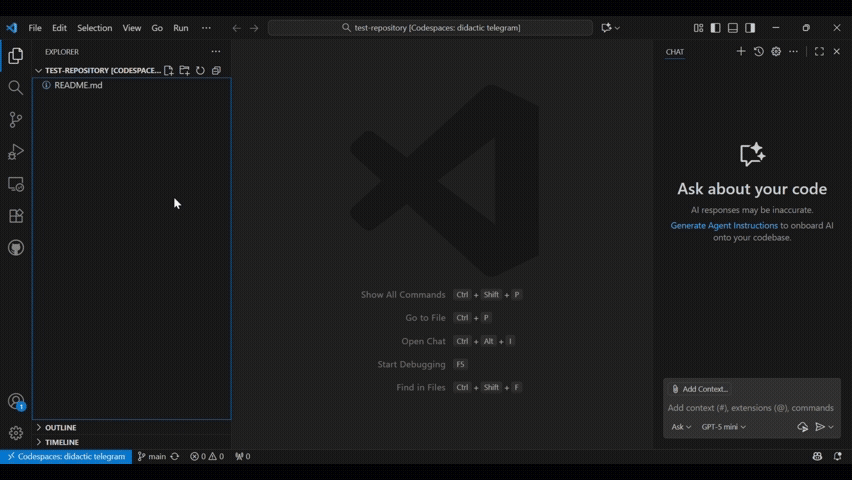852x480 pixels.
Task: Go back in navigation history
Action: (236, 28)
